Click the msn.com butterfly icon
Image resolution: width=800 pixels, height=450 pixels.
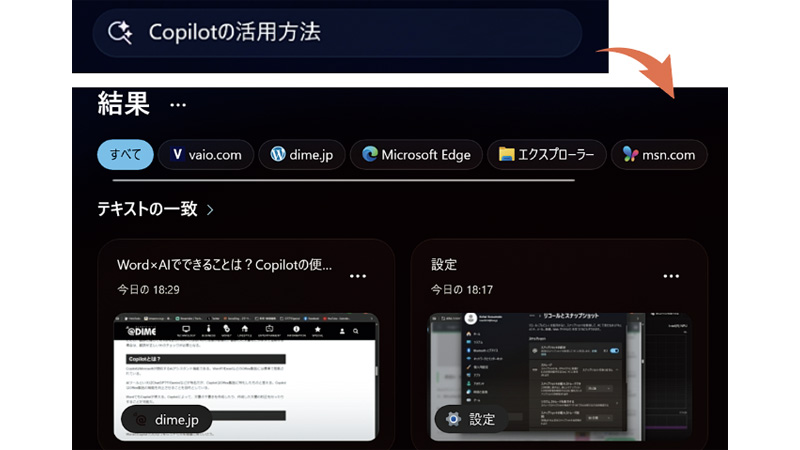[x=630, y=154]
